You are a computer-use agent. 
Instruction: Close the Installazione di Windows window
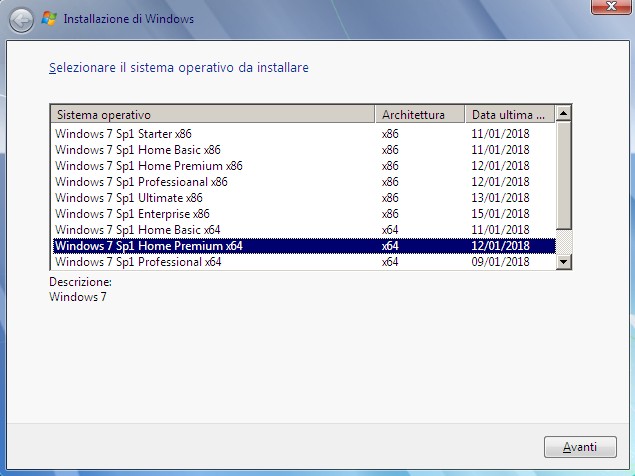point(611,6)
